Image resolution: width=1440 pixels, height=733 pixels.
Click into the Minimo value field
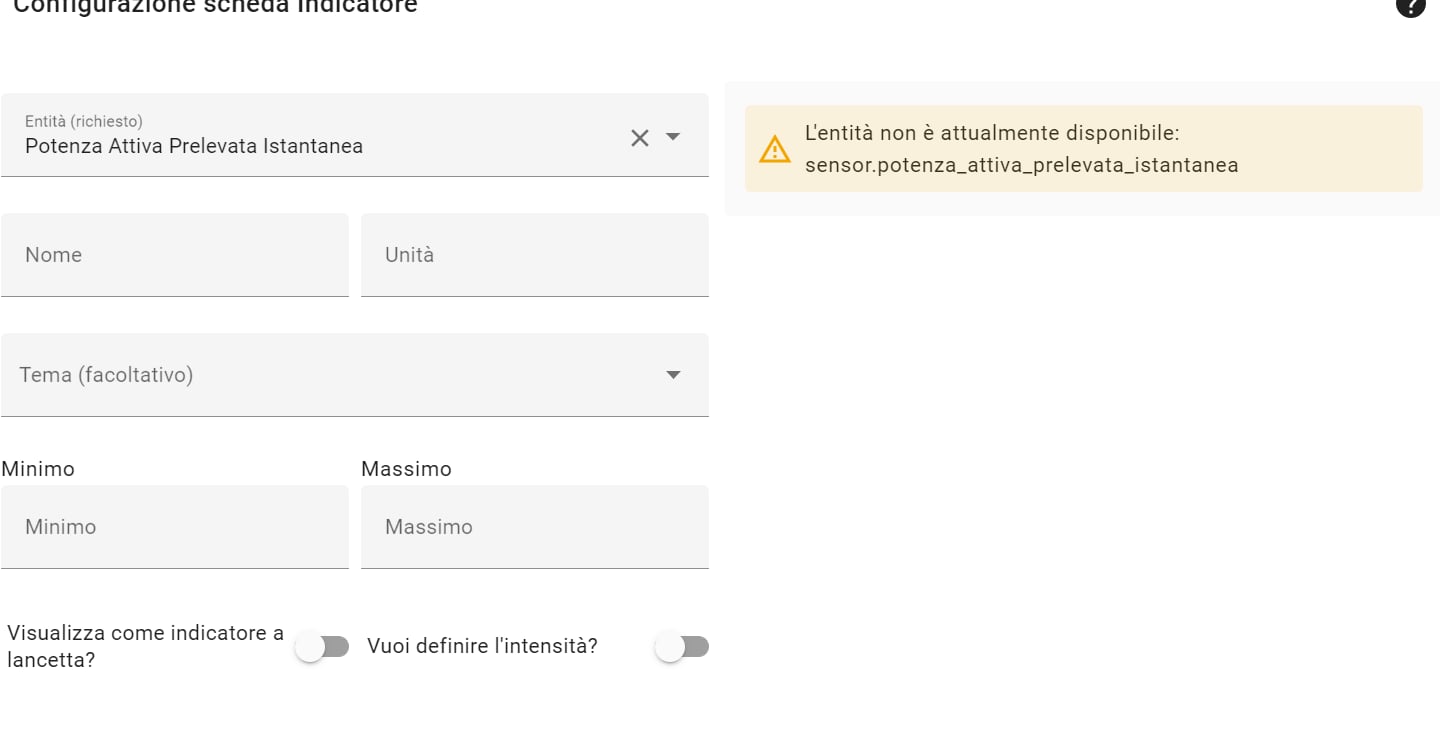tap(175, 527)
